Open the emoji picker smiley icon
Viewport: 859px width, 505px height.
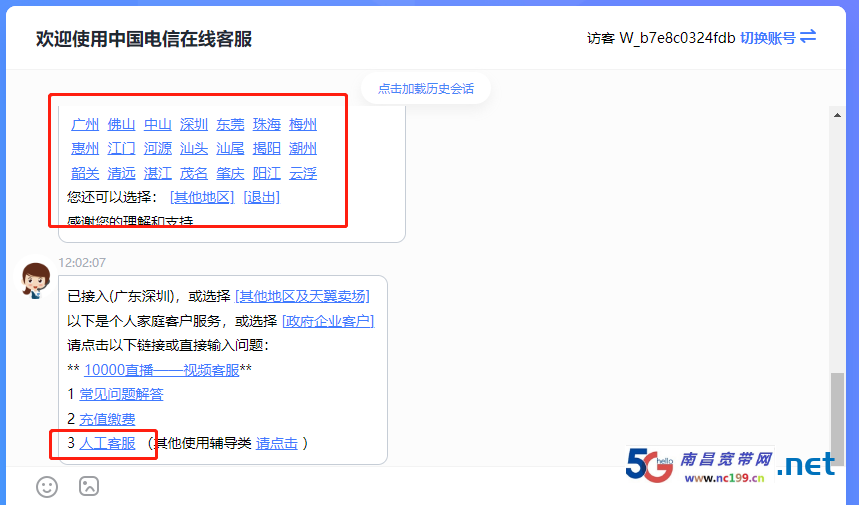tap(47, 486)
